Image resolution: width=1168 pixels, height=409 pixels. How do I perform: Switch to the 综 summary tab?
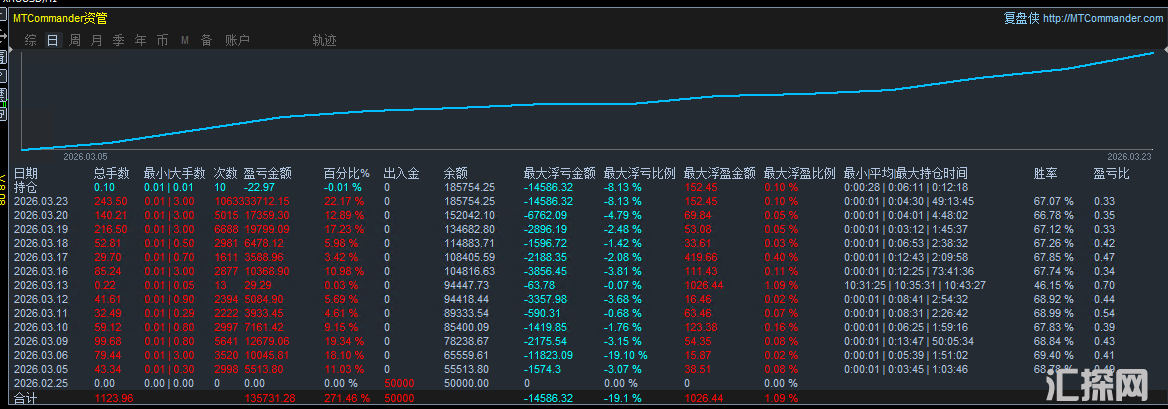(x=31, y=40)
